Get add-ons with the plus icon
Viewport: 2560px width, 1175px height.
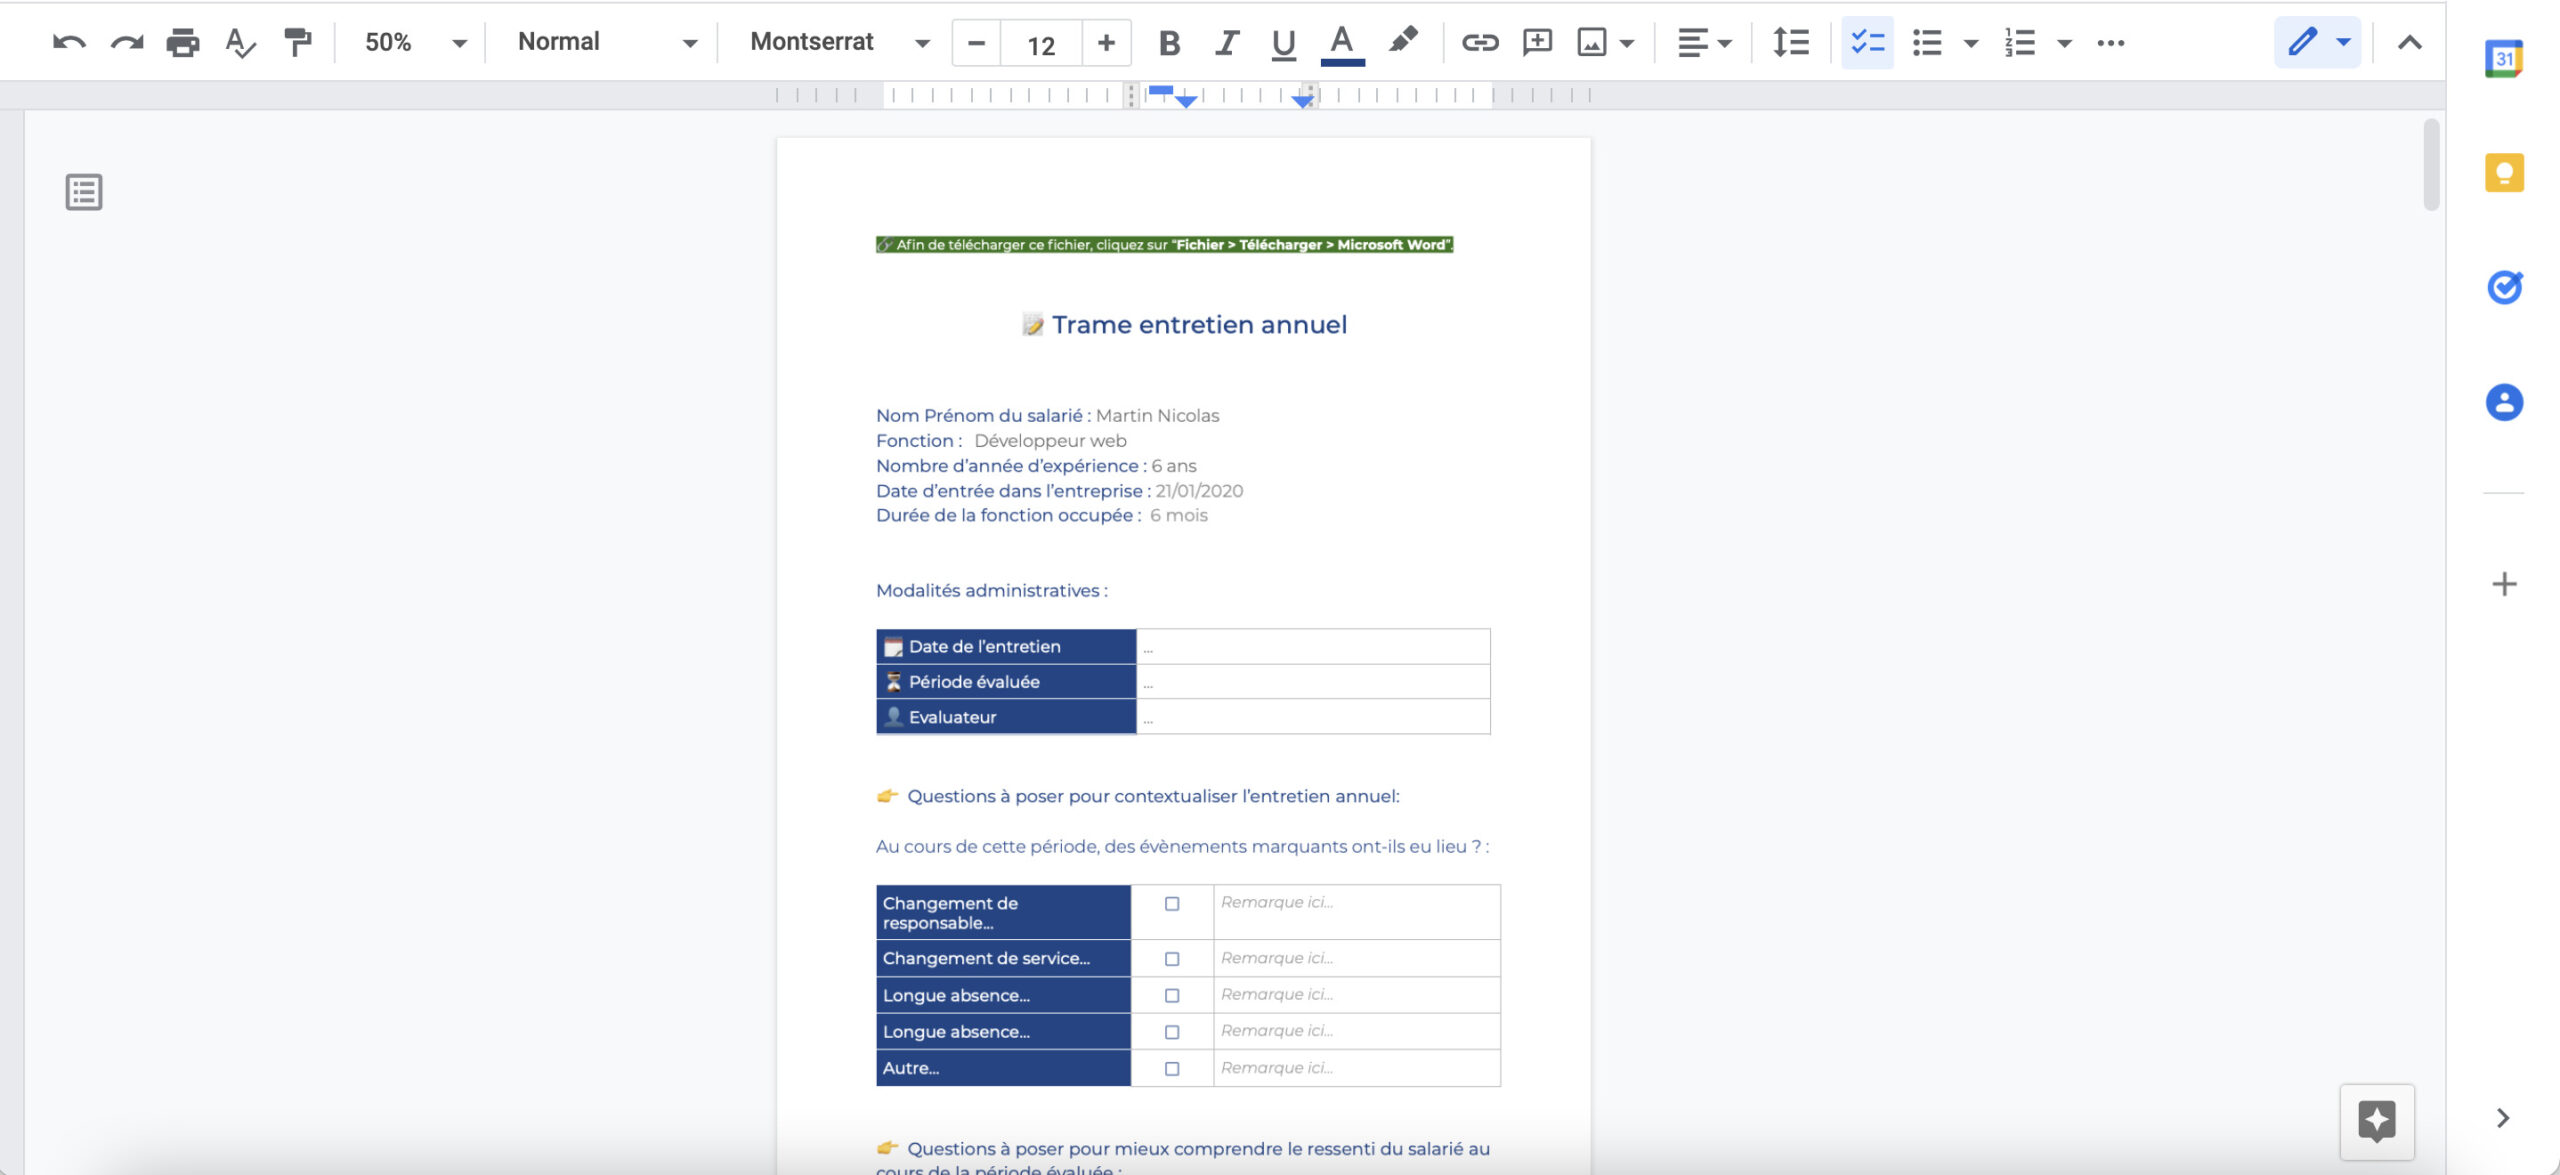pos(2504,584)
